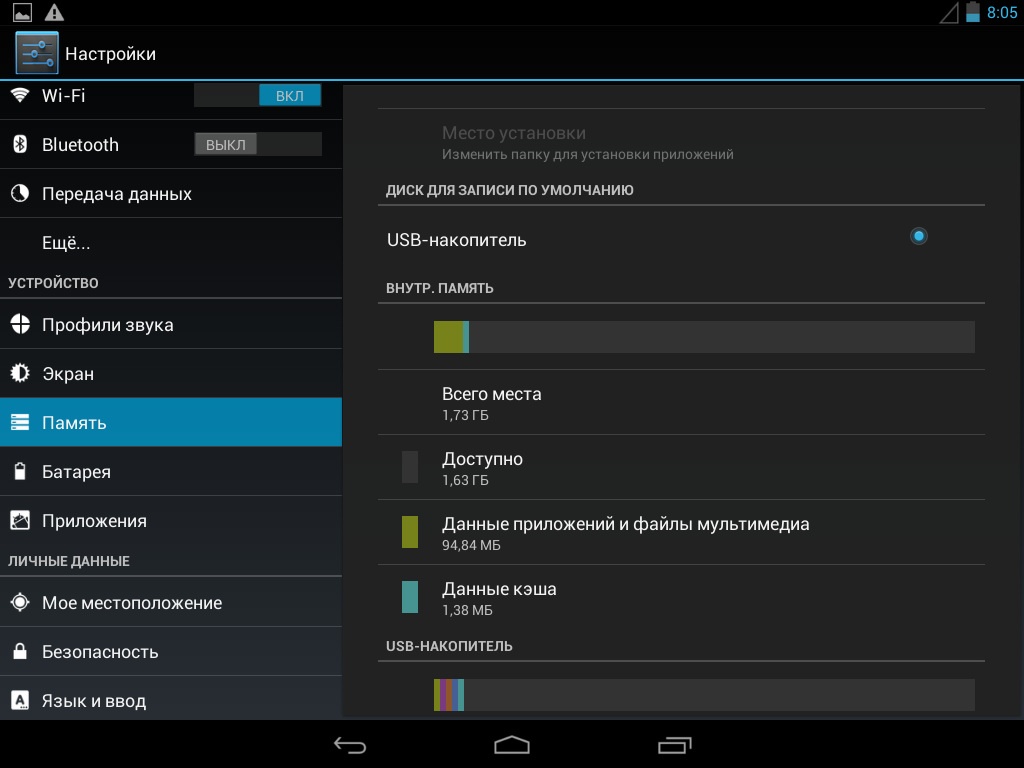Turn off the Wi-Fi switch

click(x=258, y=95)
